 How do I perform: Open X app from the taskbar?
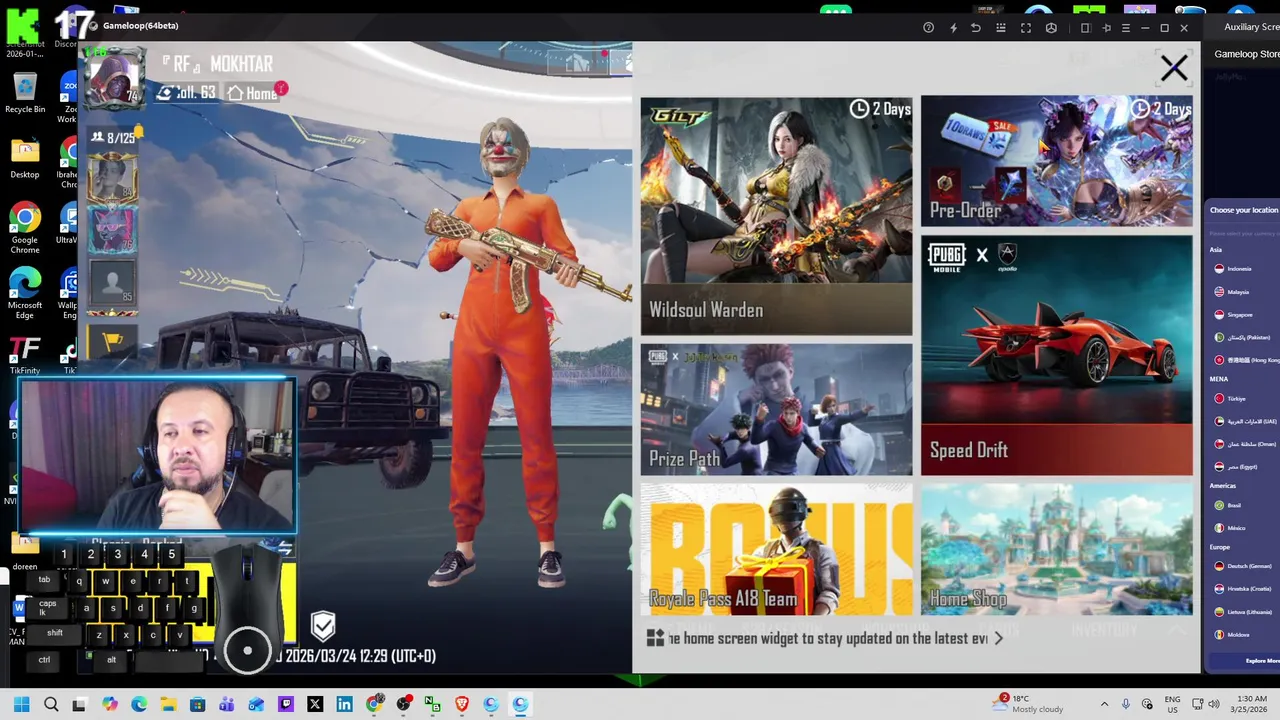pyautogui.click(x=315, y=704)
